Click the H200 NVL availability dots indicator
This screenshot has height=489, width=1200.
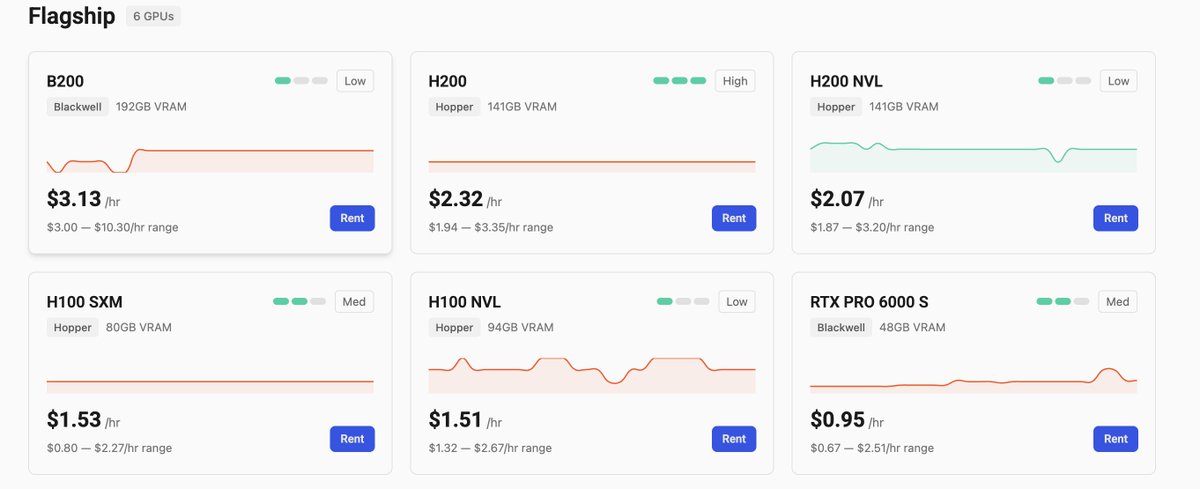coord(1065,81)
